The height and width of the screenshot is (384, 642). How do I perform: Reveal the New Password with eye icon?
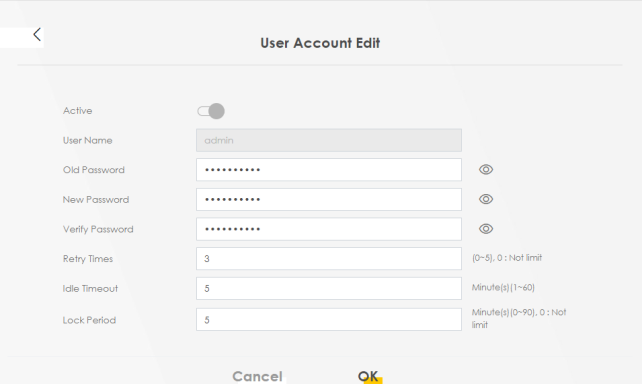point(486,199)
